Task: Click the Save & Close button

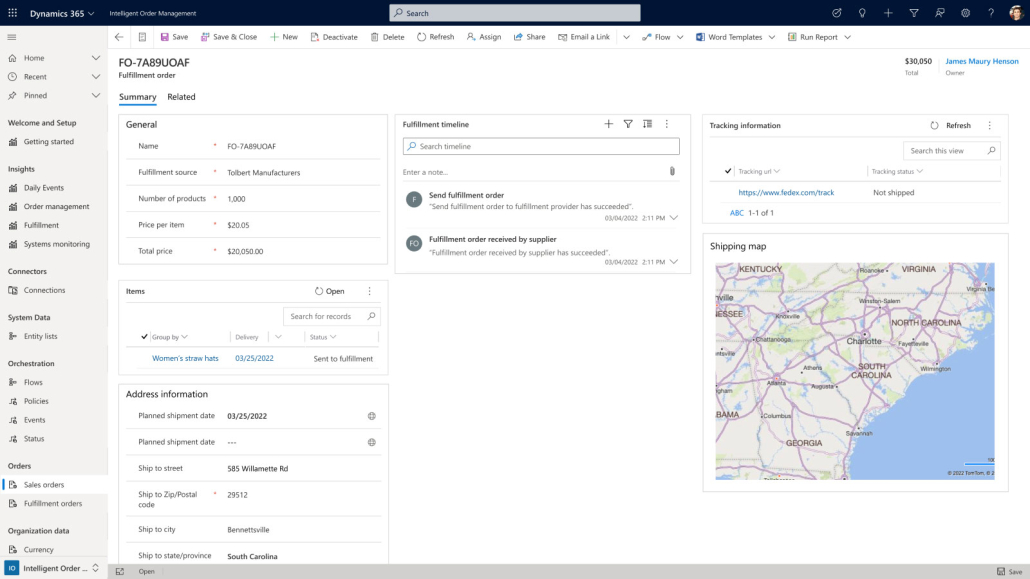Action: (229, 37)
